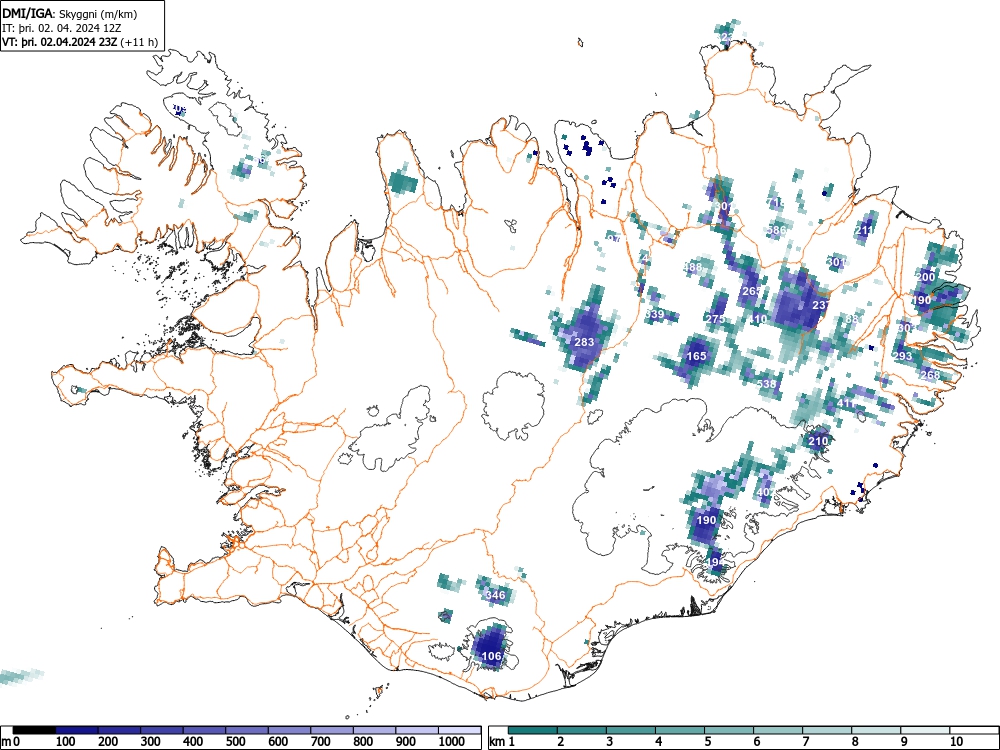
Task: Pick the black 0–100 m legend swatch
Action: pos(34,730)
